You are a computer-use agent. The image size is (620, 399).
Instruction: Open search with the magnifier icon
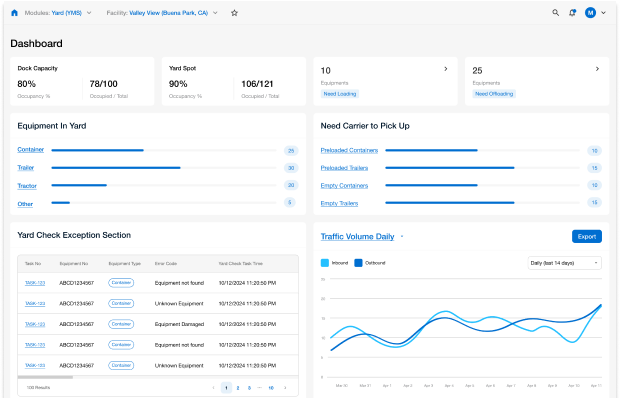pyautogui.click(x=556, y=13)
